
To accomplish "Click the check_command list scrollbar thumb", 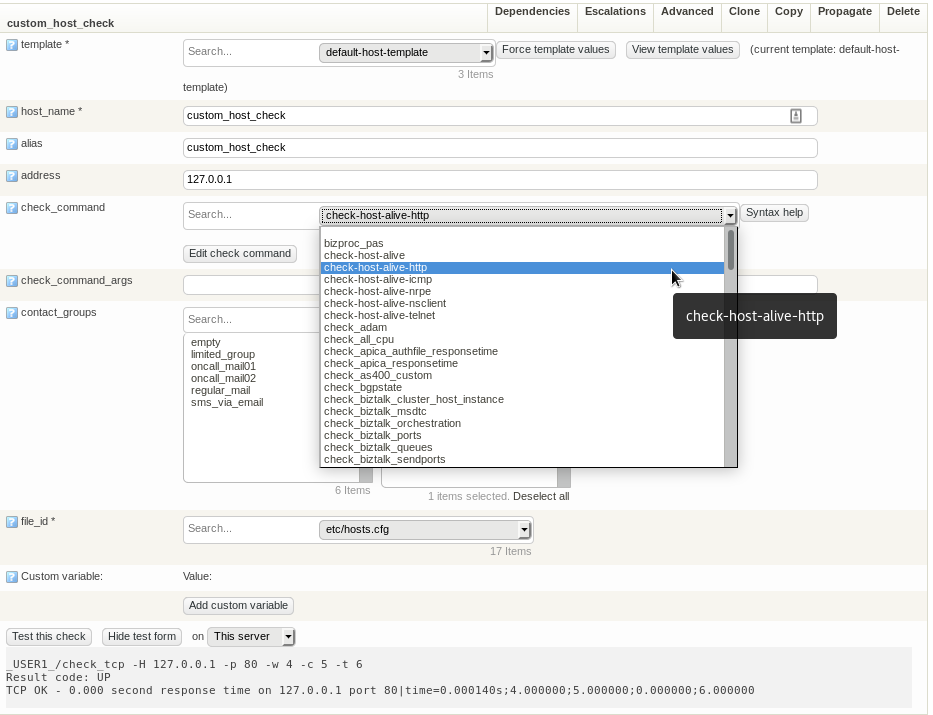I will click(x=731, y=250).
